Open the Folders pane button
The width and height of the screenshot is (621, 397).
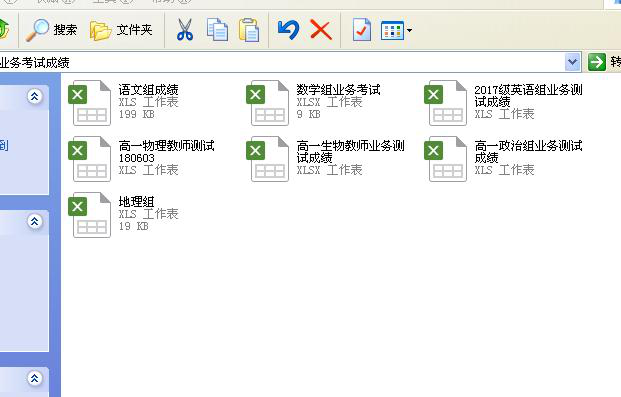pos(121,30)
